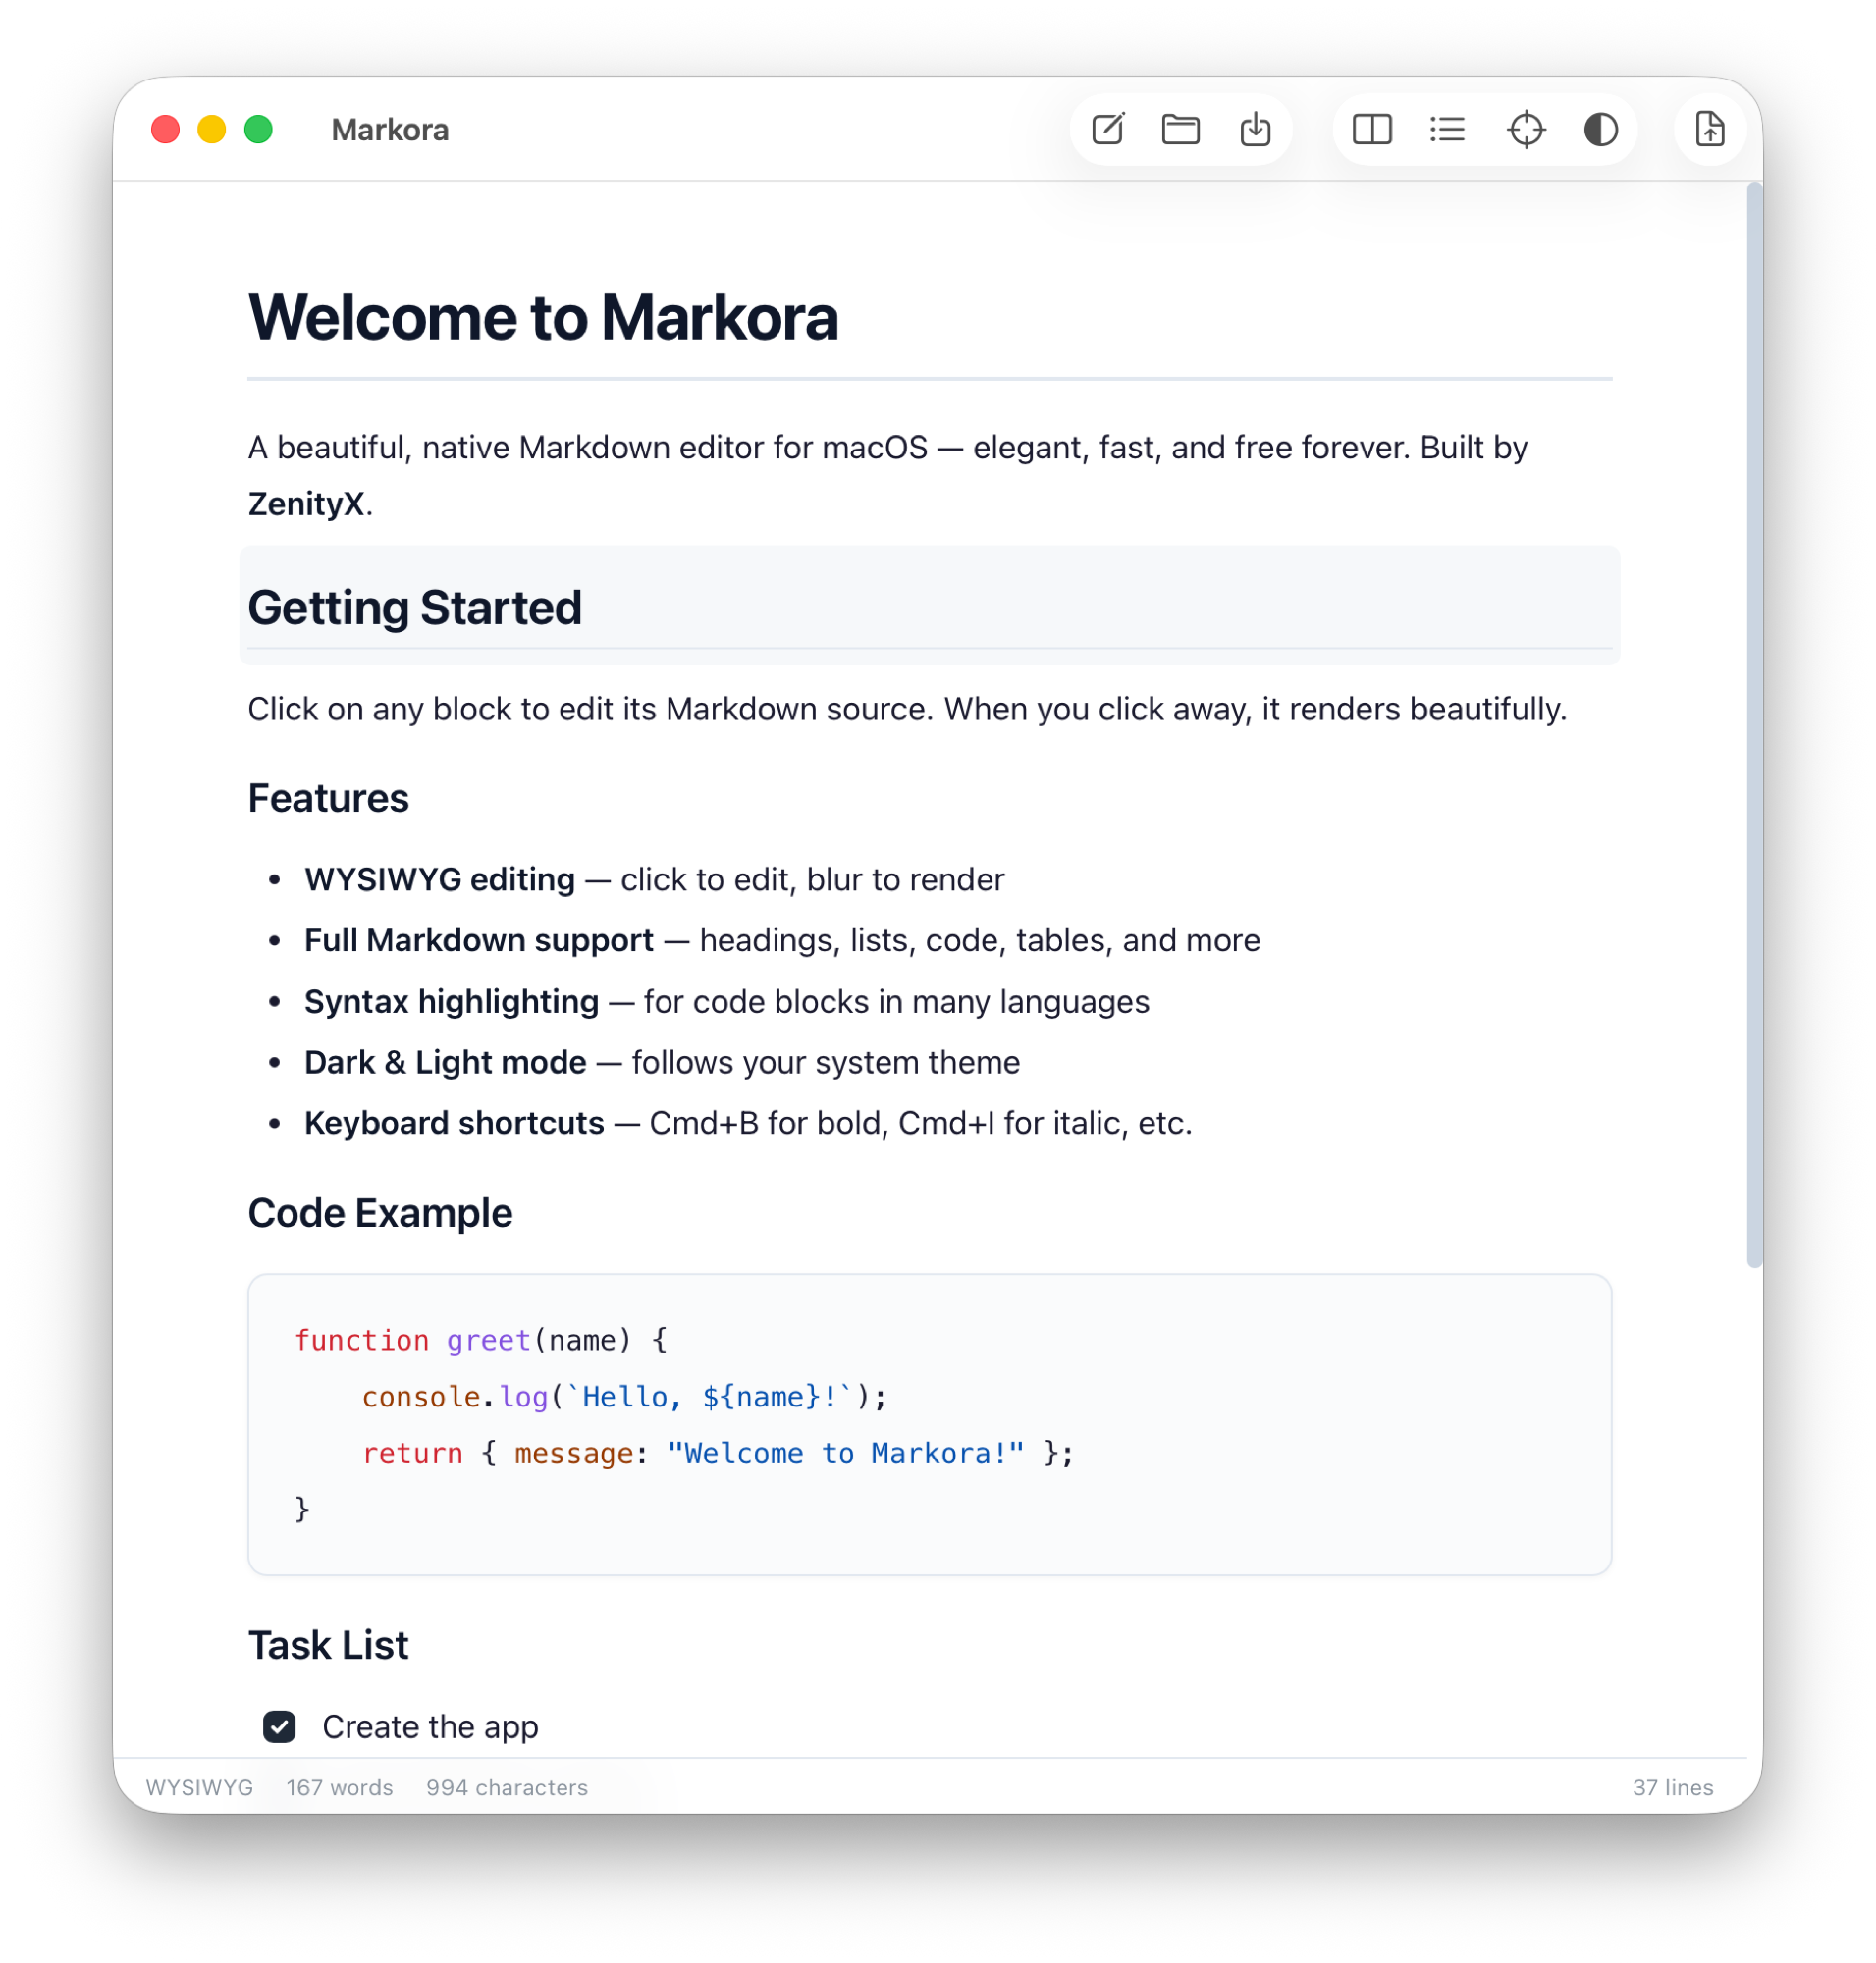Click the 'Syntax highlighting' bullet item
Viewport: 1876px width, 1963px height.
727,1002
